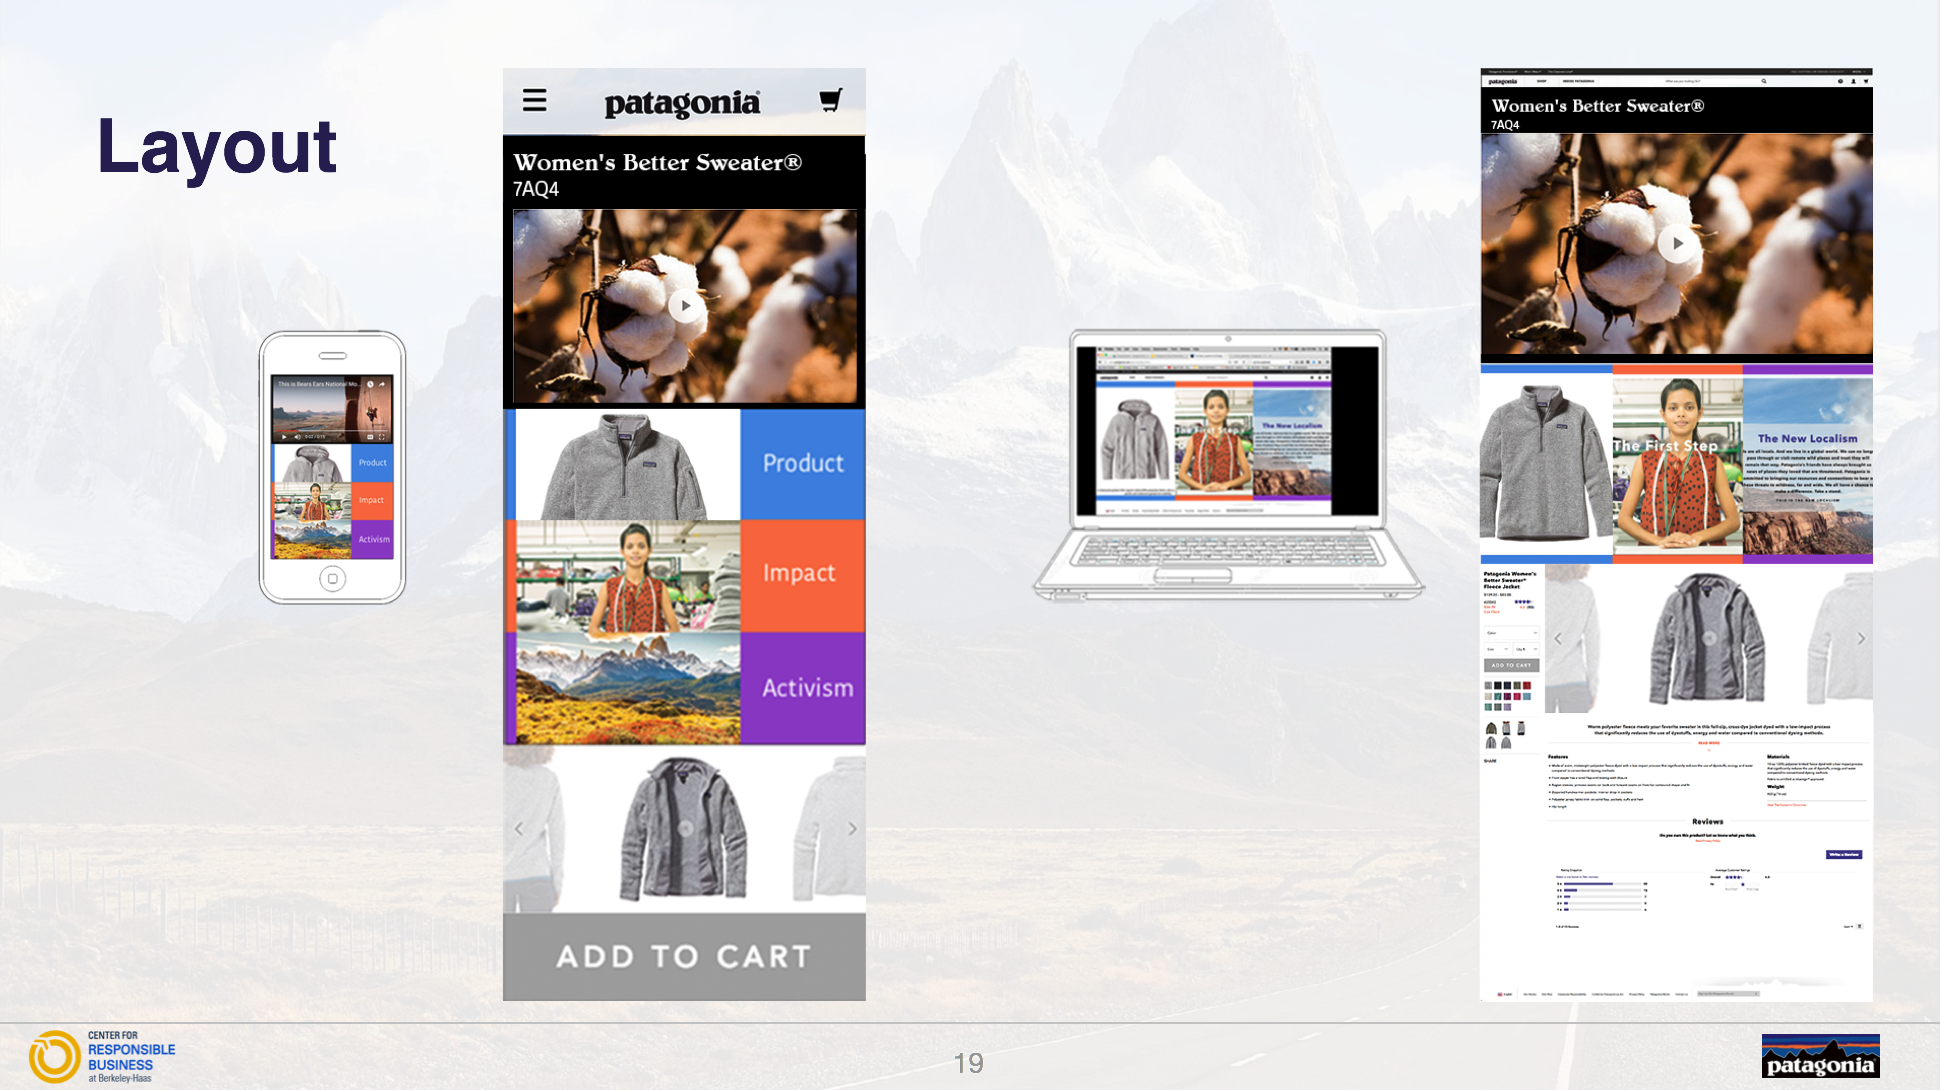Open the Qty dropdown in the desktop page mockup
Screen dimensions: 1940x1090
pos(1526,649)
